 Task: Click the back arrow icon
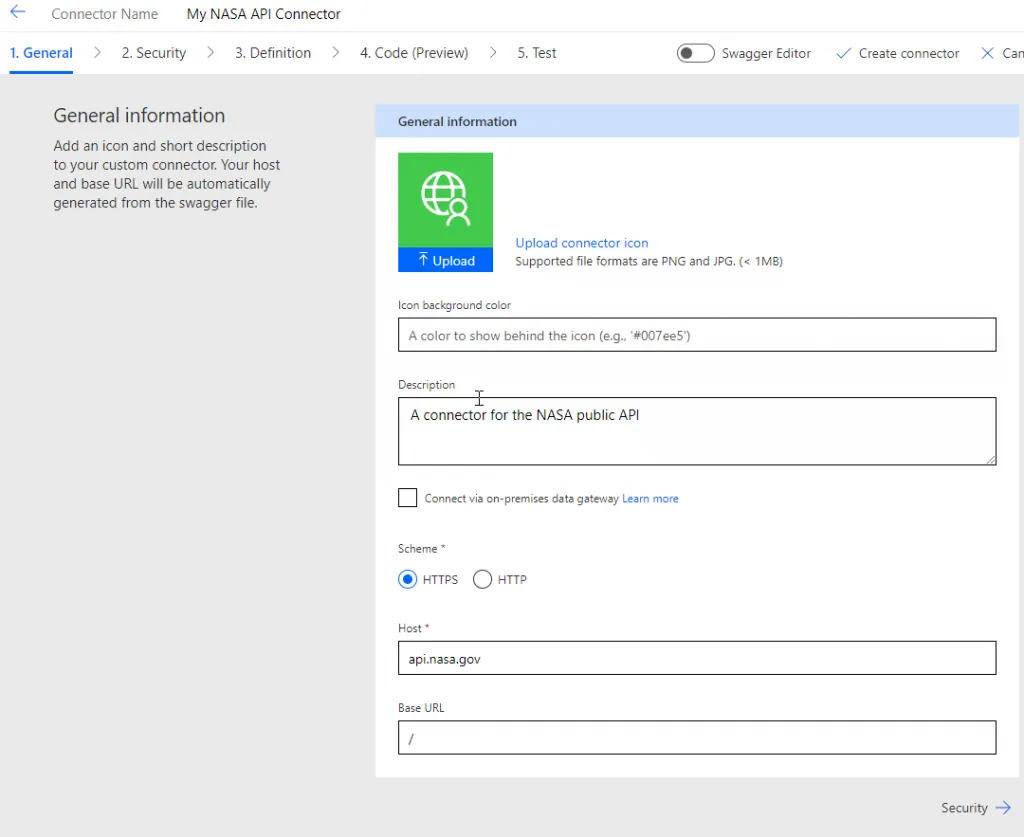[17, 13]
